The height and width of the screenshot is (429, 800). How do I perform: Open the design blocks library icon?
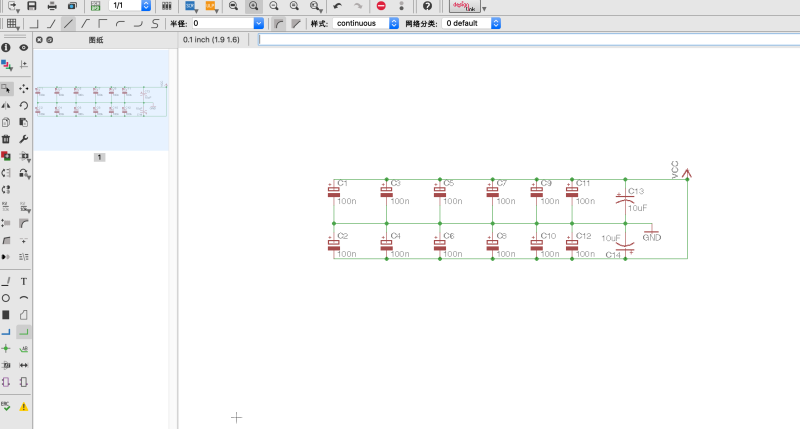click(167, 6)
